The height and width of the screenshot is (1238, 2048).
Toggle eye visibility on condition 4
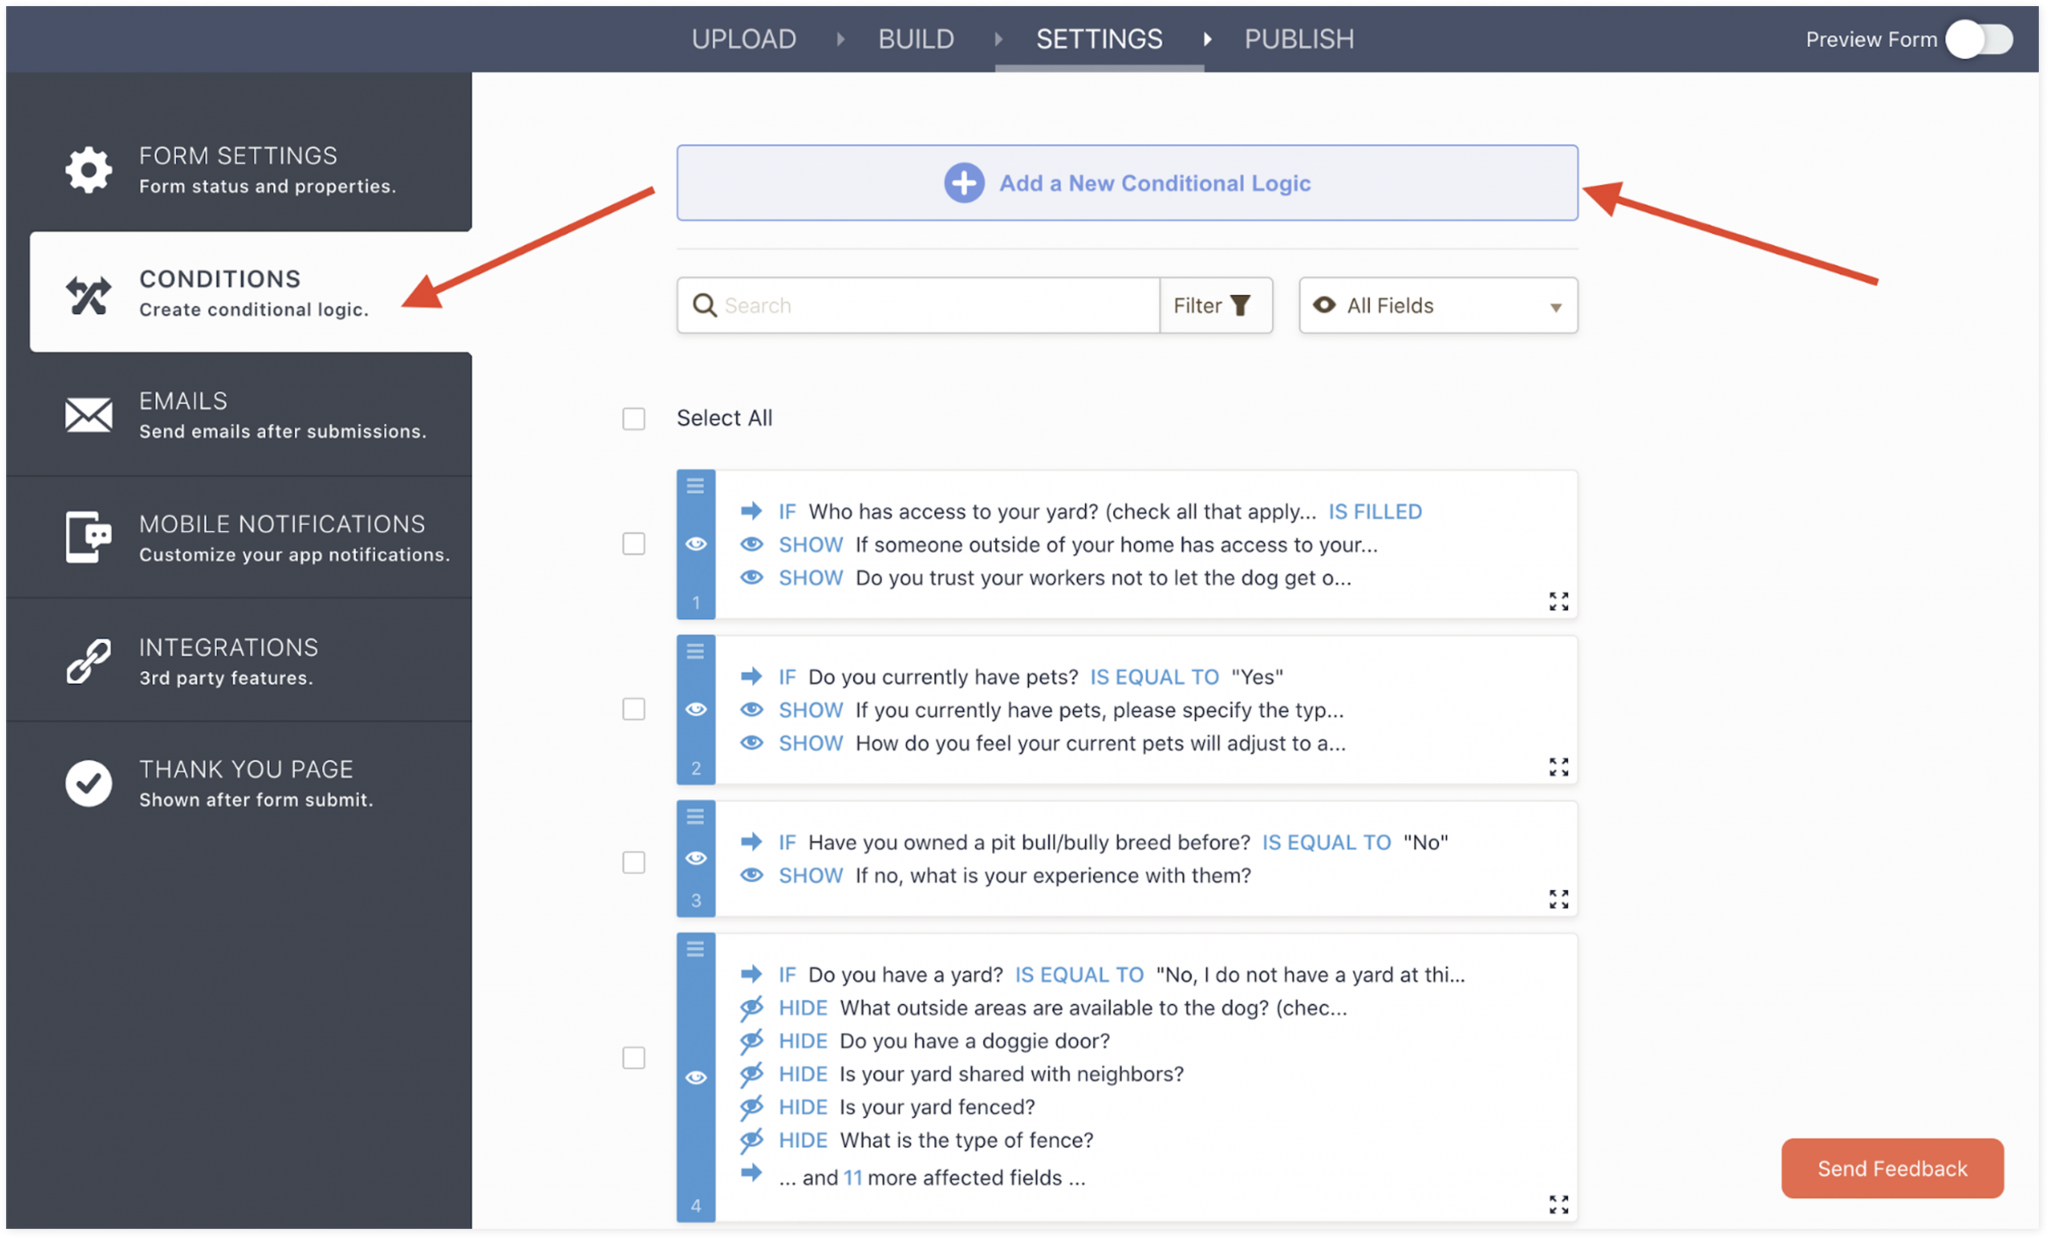(x=696, y=1077)
